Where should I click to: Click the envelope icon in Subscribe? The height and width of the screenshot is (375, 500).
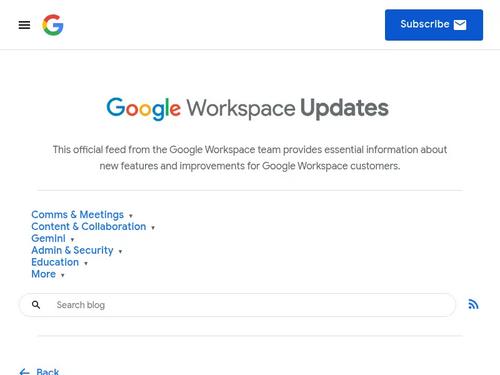click(x=460, y=25)
